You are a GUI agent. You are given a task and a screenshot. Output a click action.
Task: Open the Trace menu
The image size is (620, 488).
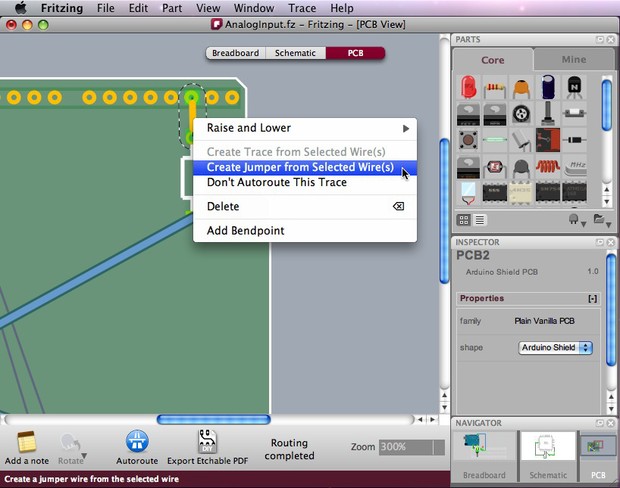click(302, 8)
